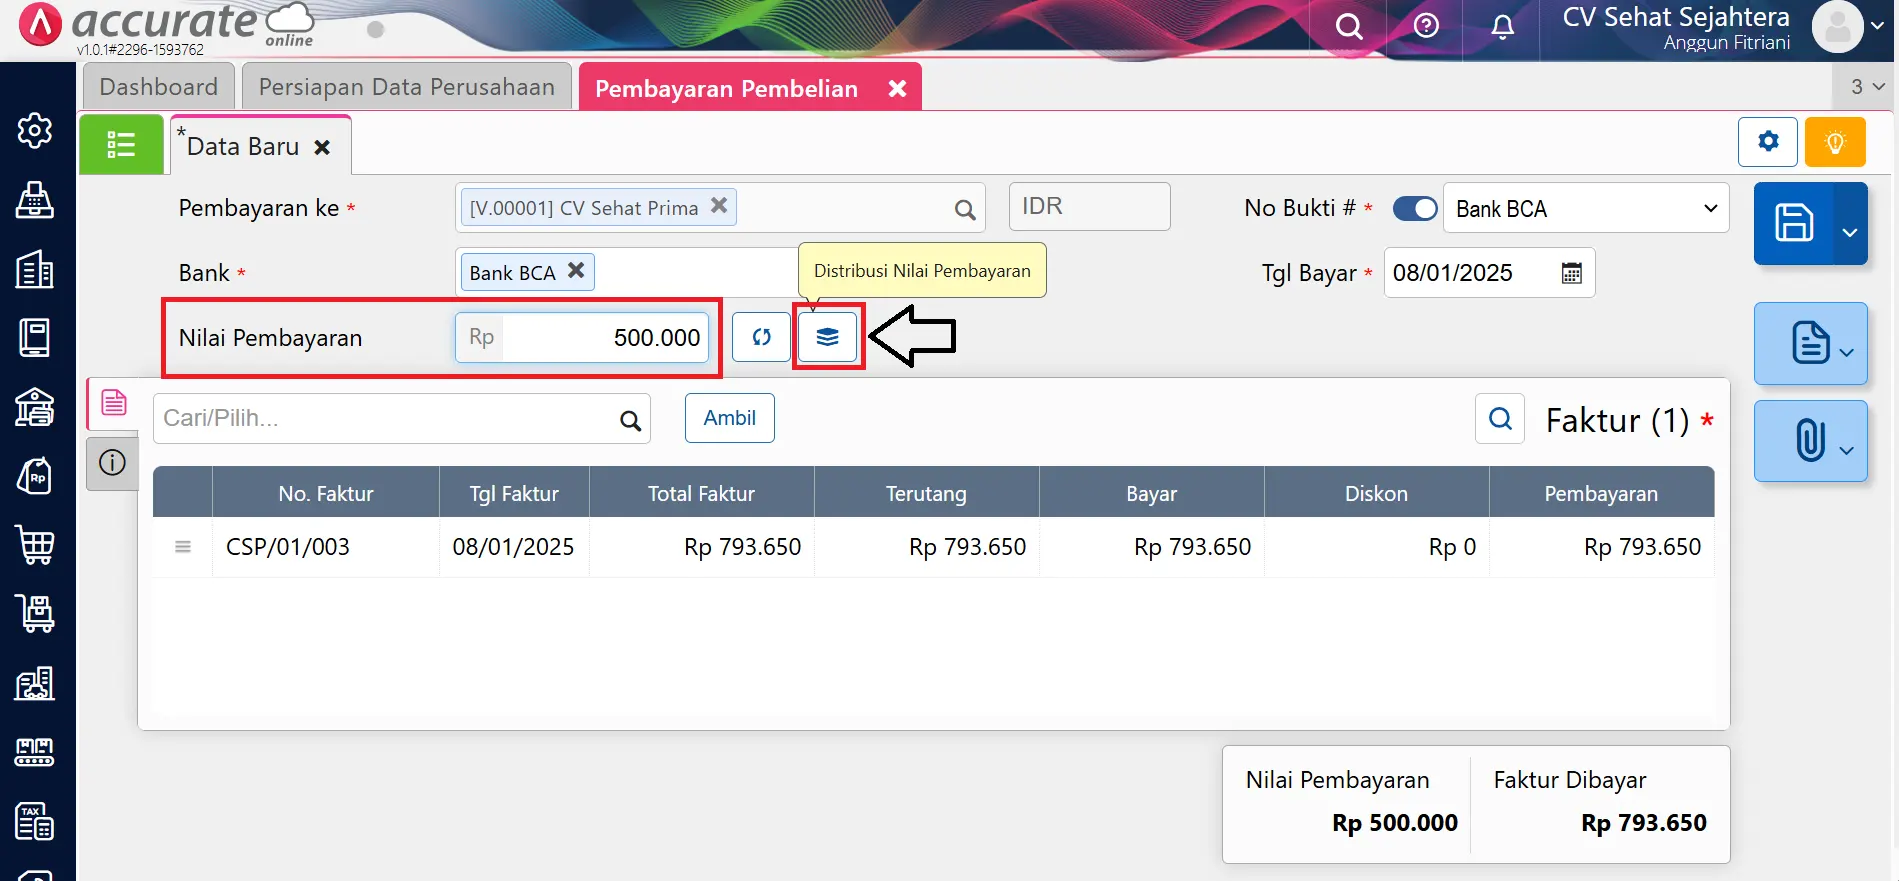Click row handle of CSP/01/003 invoice

coord(183,547)
